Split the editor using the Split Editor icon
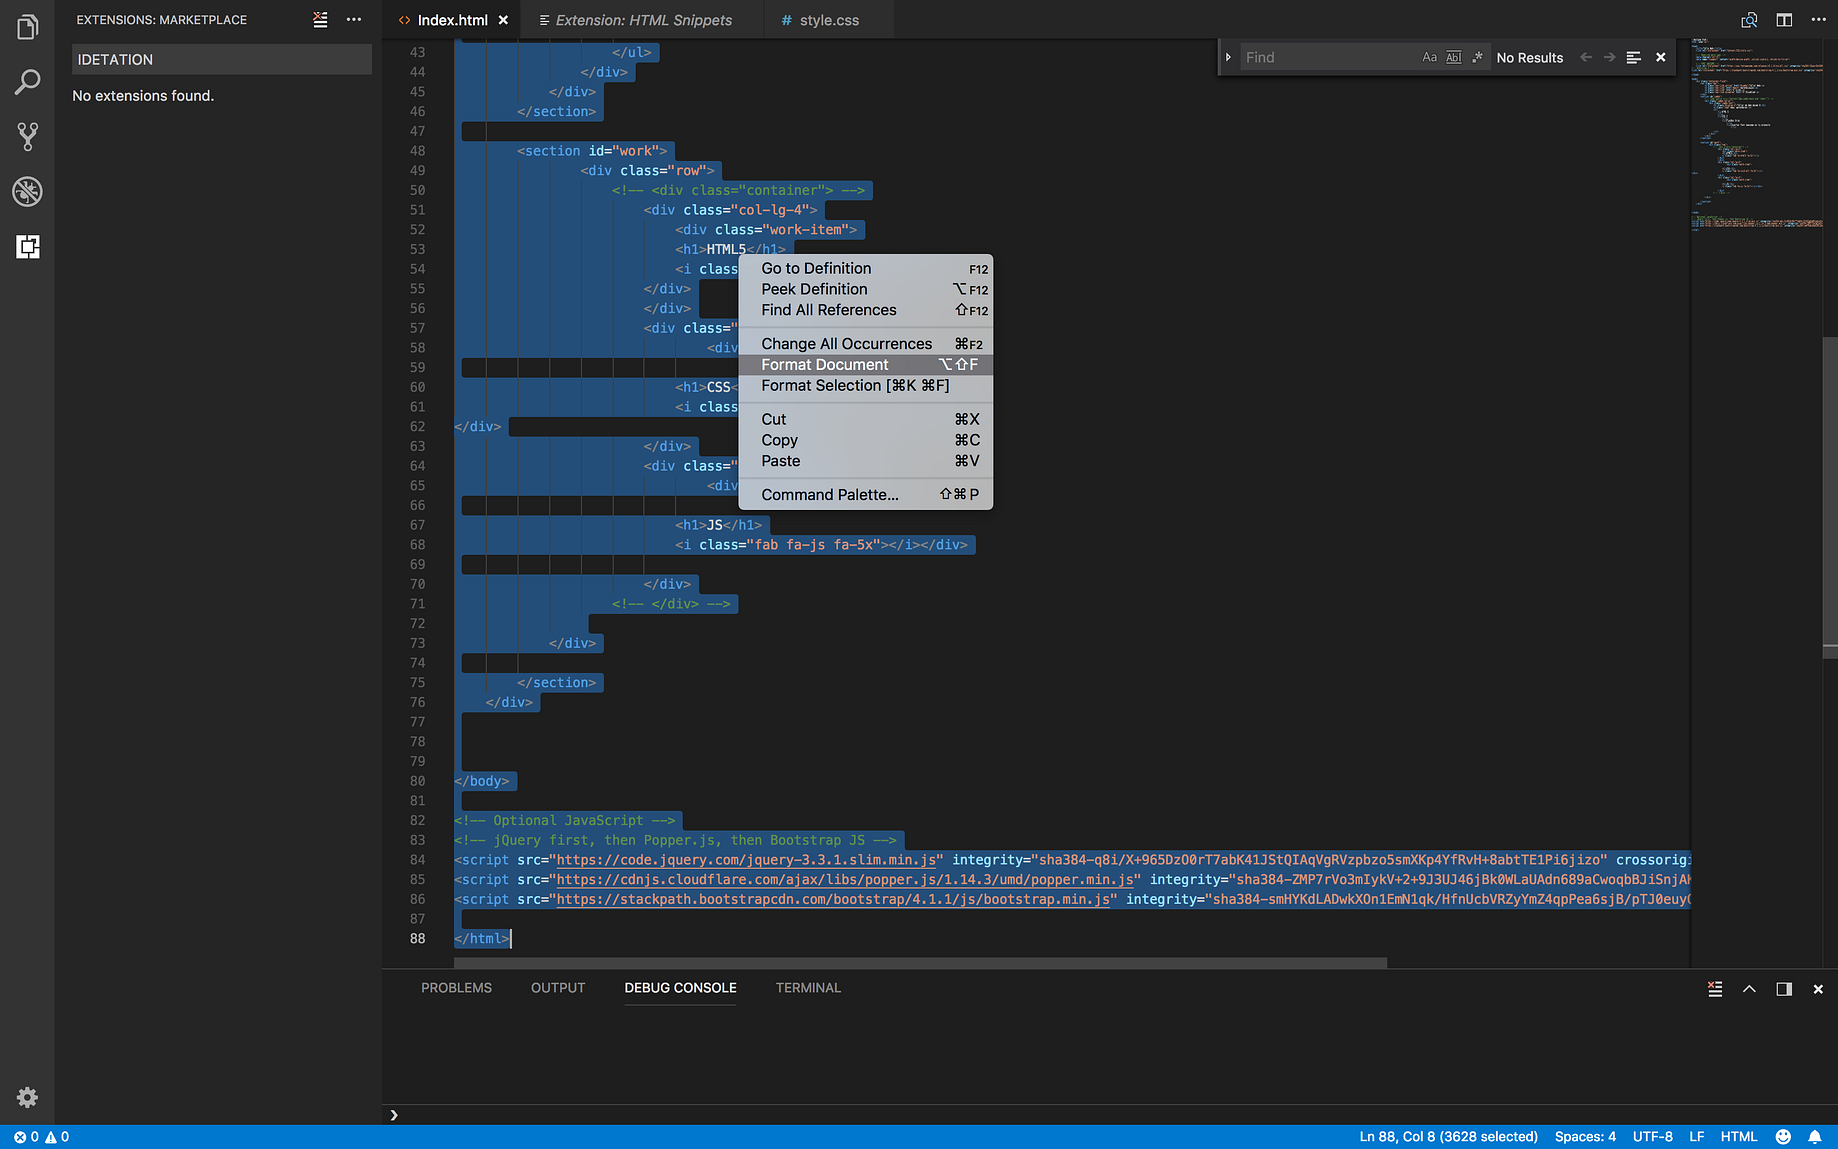The height and width of the screenshot is (1149, 1838). click(x=1784, y=20)
